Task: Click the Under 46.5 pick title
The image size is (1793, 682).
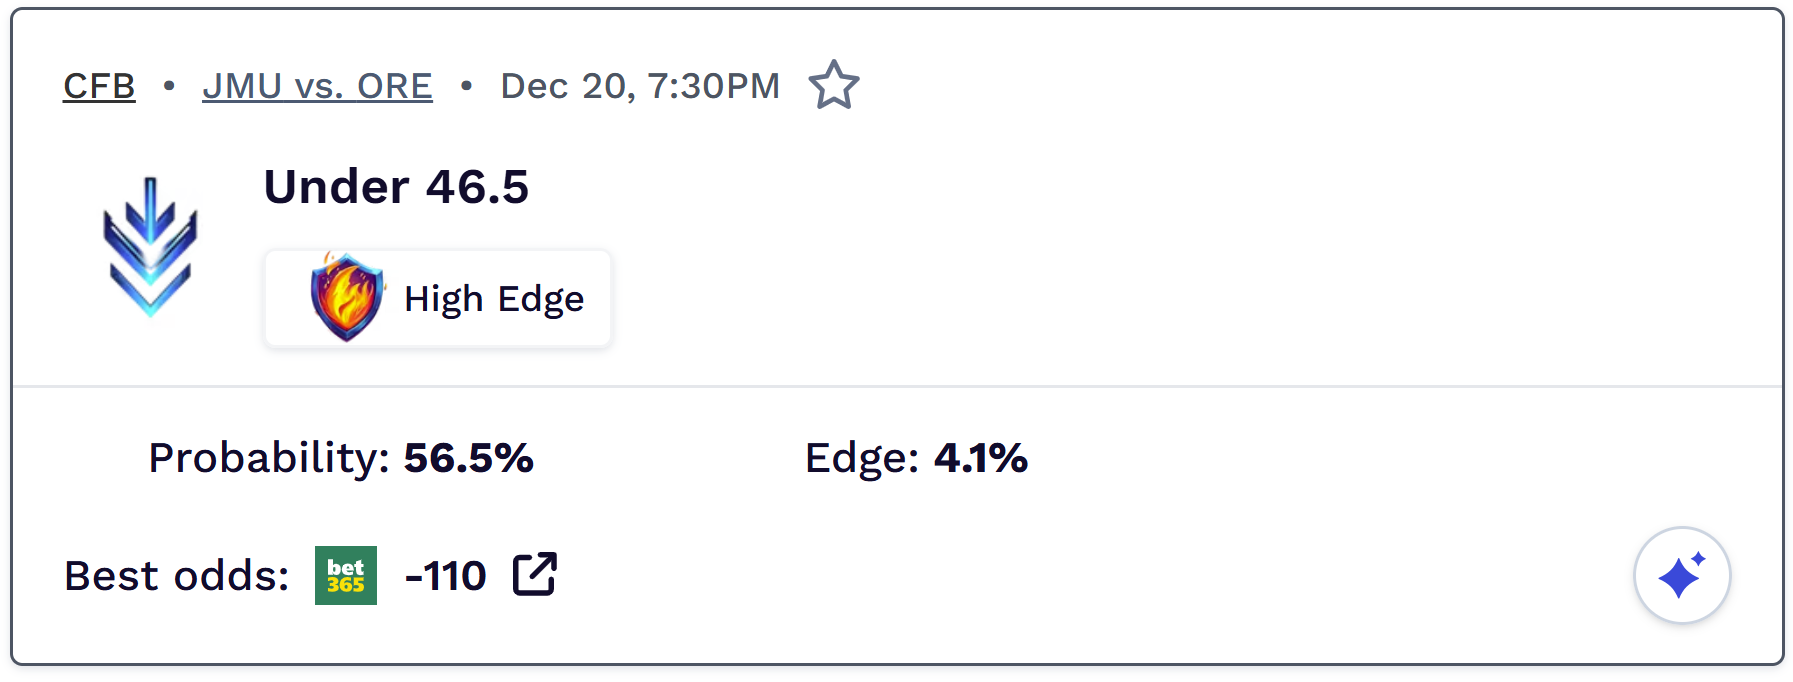Action: [396, 187]
